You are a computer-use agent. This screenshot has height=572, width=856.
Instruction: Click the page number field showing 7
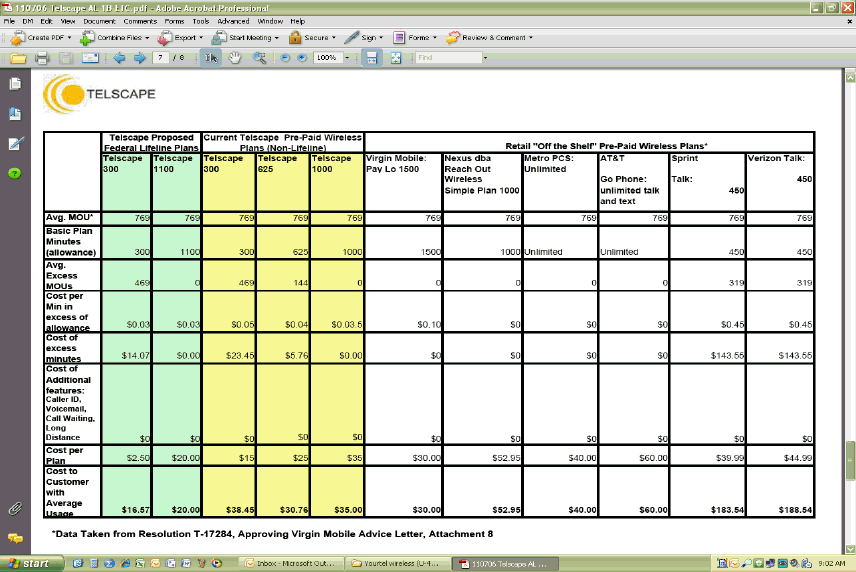coord(160,57)
